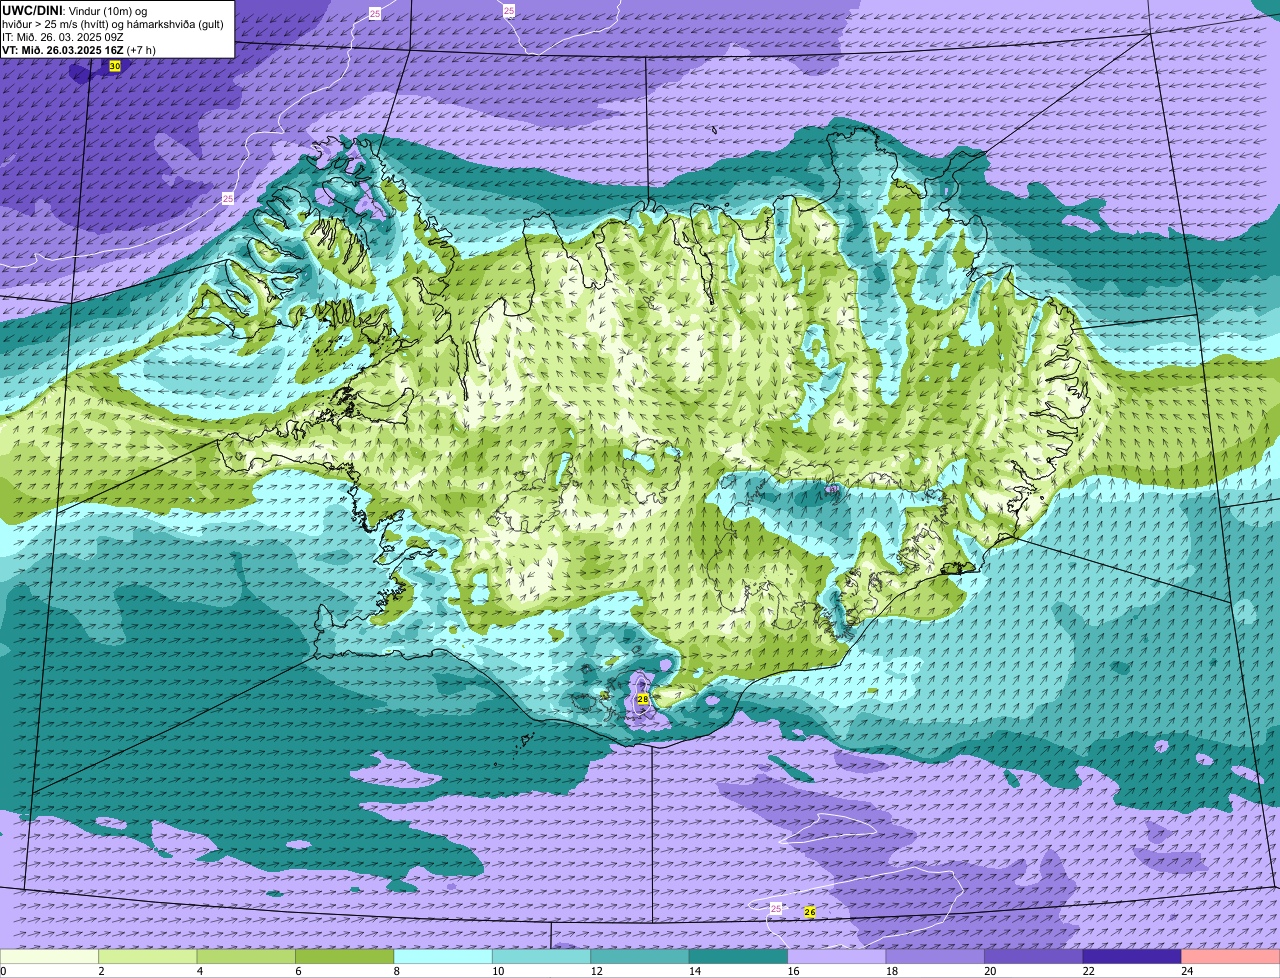The width and height of the screenshot is (1280, 978).
Task: Click the green 4–6 legend swatch
Action: 247,957
